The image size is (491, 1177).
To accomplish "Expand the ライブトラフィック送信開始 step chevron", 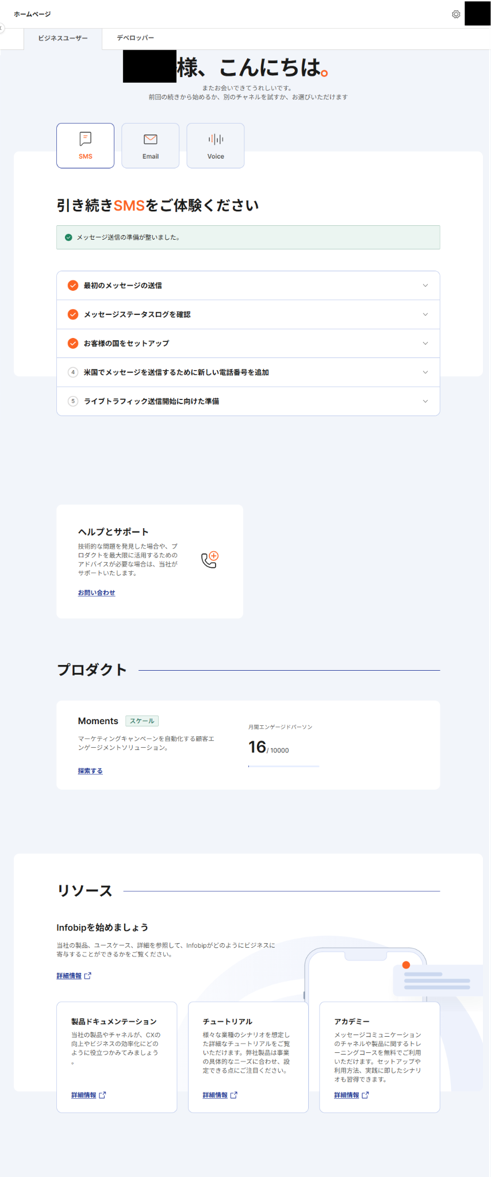I will coord(425,401).
